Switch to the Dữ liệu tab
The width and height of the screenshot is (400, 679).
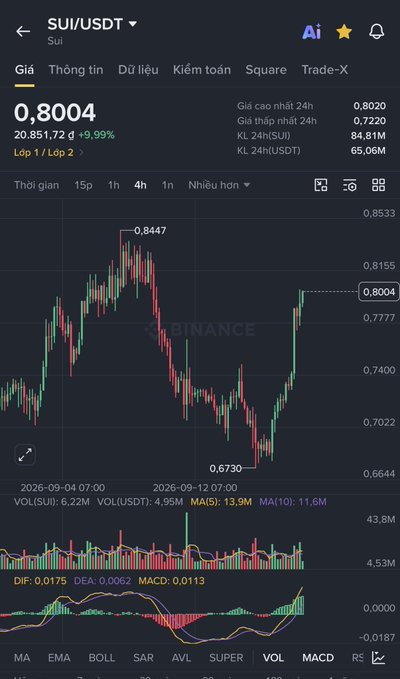(138, 70)
